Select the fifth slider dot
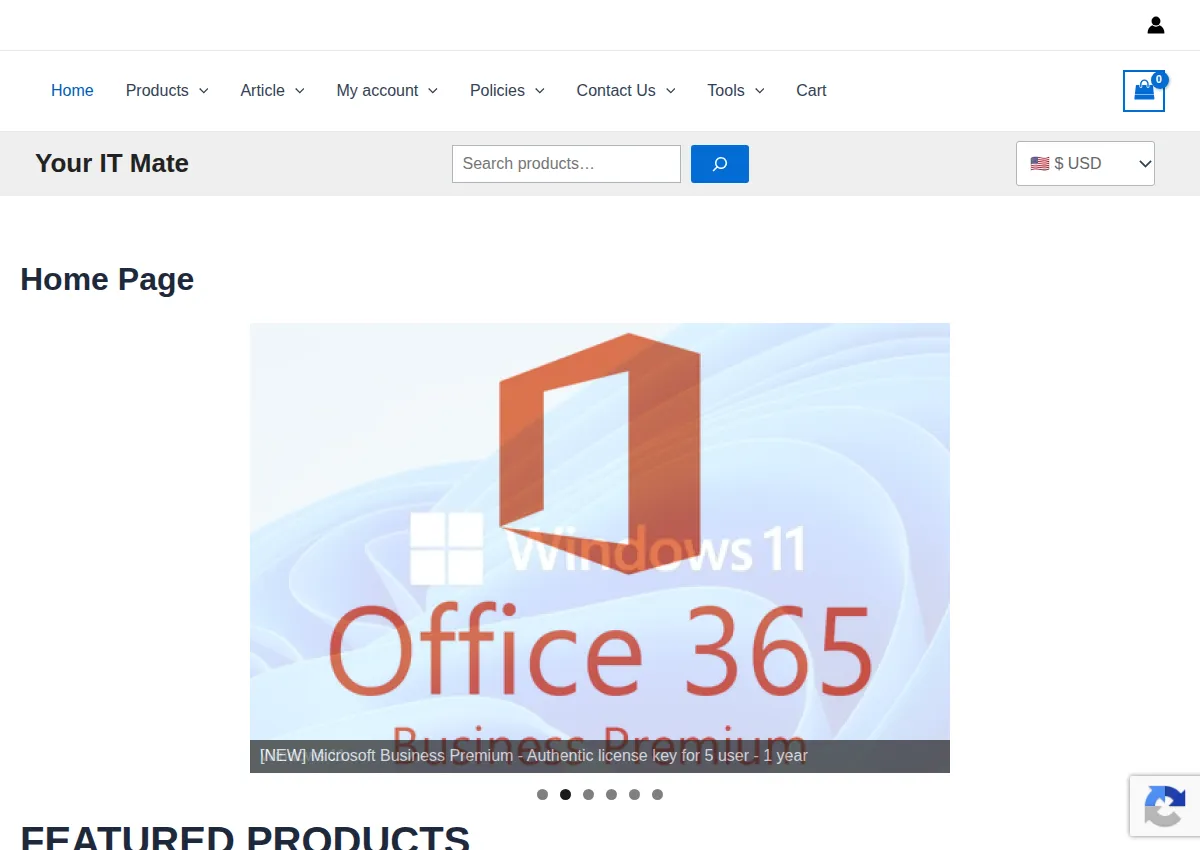The width and height of the screenshot is (1200, 850). tap(634, 795)
